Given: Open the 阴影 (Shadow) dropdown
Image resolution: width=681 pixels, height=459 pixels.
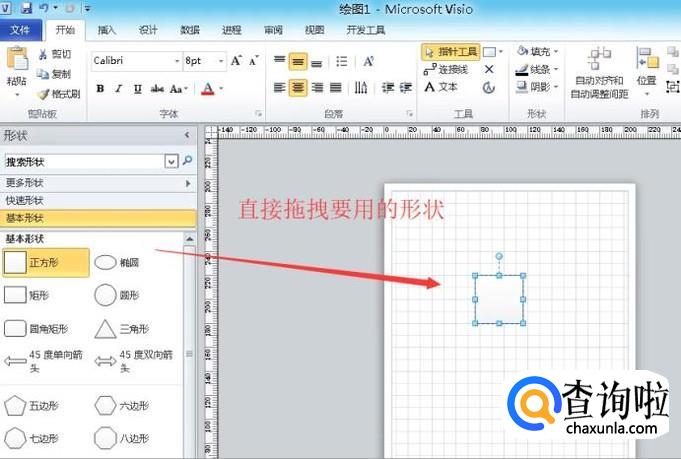Looking at the screenshot, I should coord(537,87).
